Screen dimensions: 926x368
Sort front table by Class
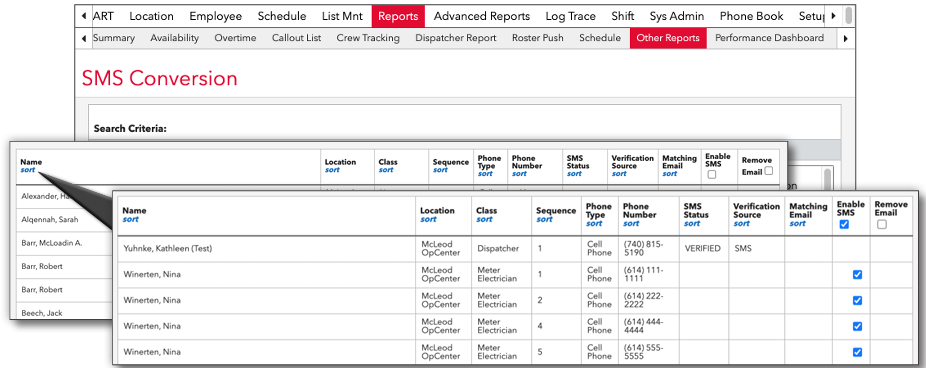484,219
